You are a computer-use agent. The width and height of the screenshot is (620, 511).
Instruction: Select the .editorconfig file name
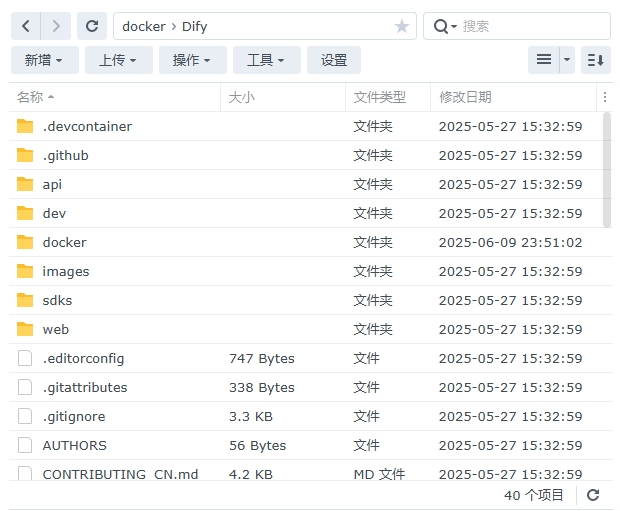[x=83, y=359]
